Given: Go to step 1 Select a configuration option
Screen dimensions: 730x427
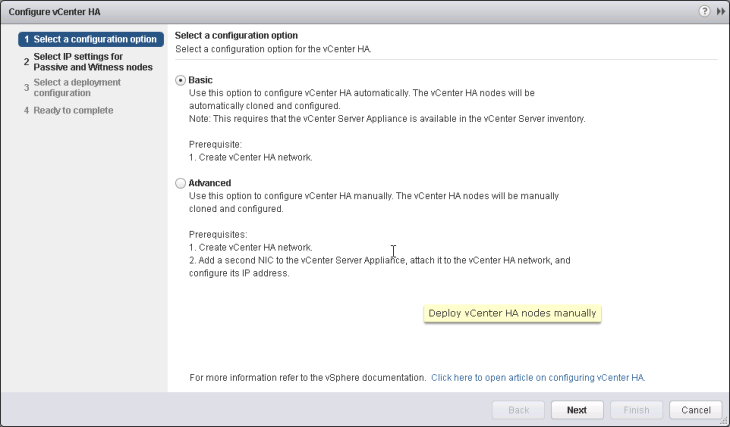Looking at the screenshot, I should pos(90,39).
